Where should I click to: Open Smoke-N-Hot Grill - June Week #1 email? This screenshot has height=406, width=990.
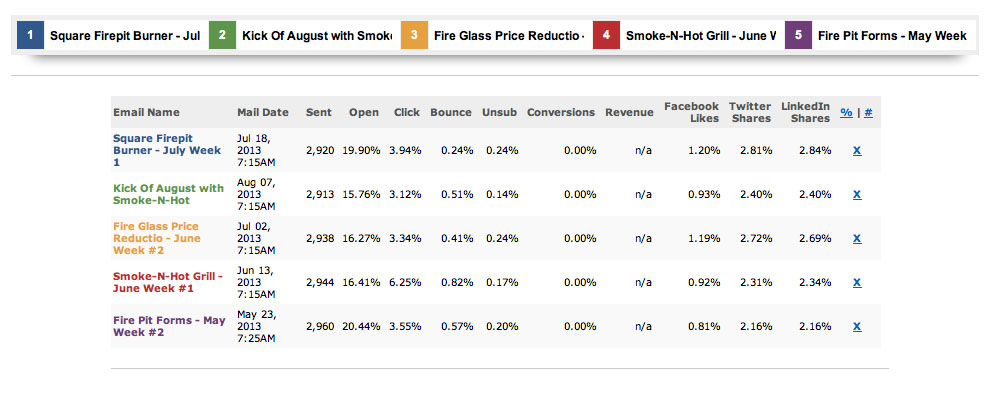166,282
